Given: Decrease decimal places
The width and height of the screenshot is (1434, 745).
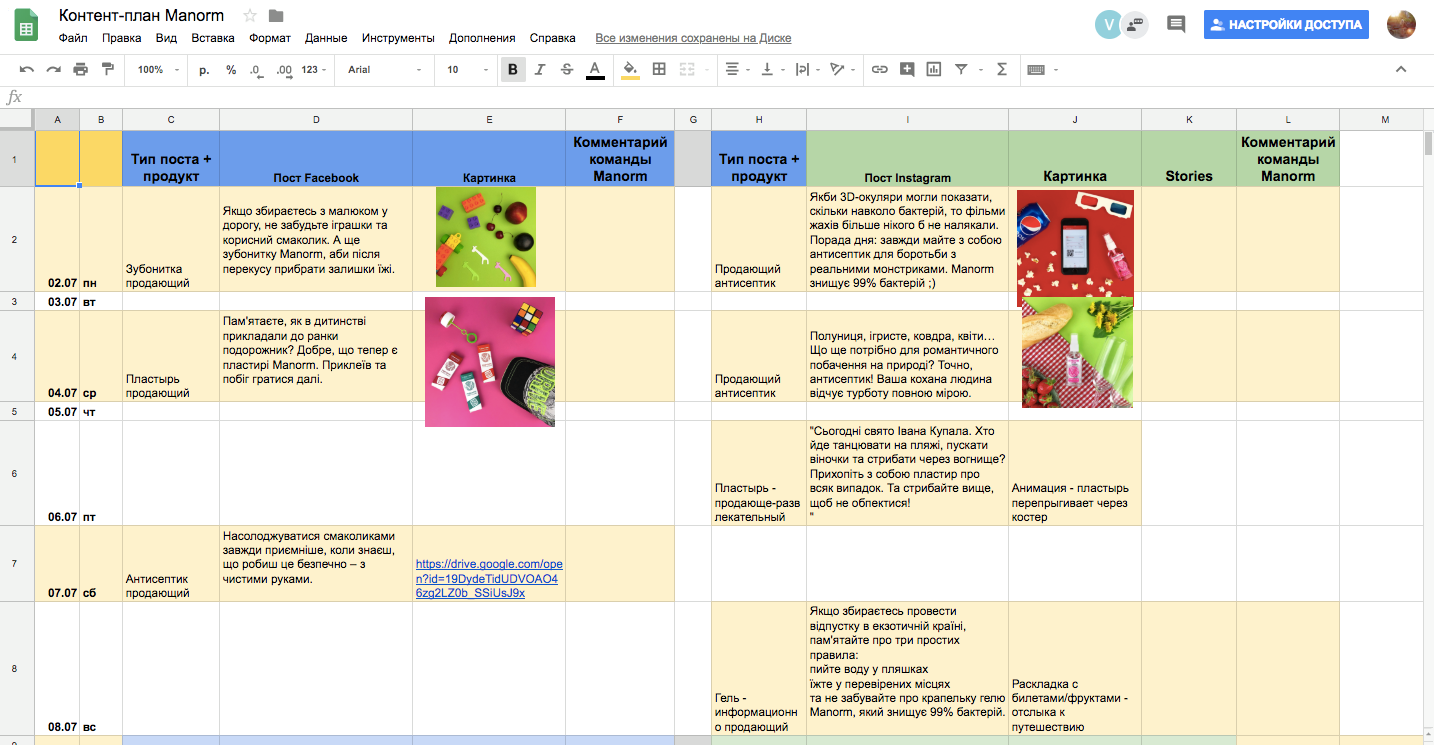Looking at the screenshot, I should pyautogui.click(x=256, y=69).
